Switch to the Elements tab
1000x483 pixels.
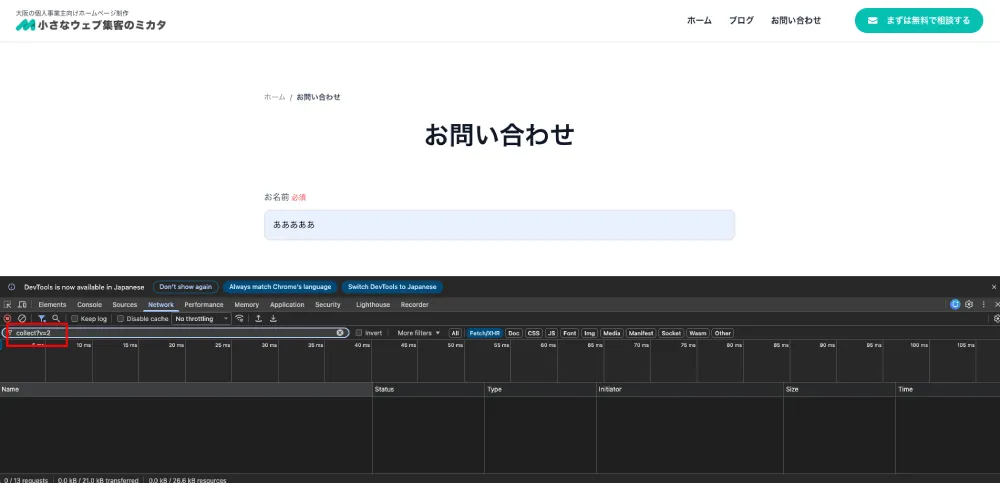(x=52, y=305)
